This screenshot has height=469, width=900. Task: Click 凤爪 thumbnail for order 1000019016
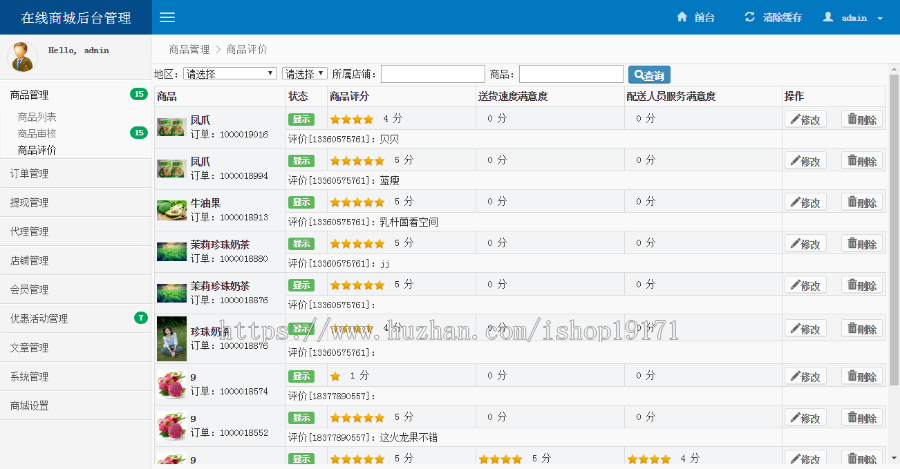[x=172, y=127]
